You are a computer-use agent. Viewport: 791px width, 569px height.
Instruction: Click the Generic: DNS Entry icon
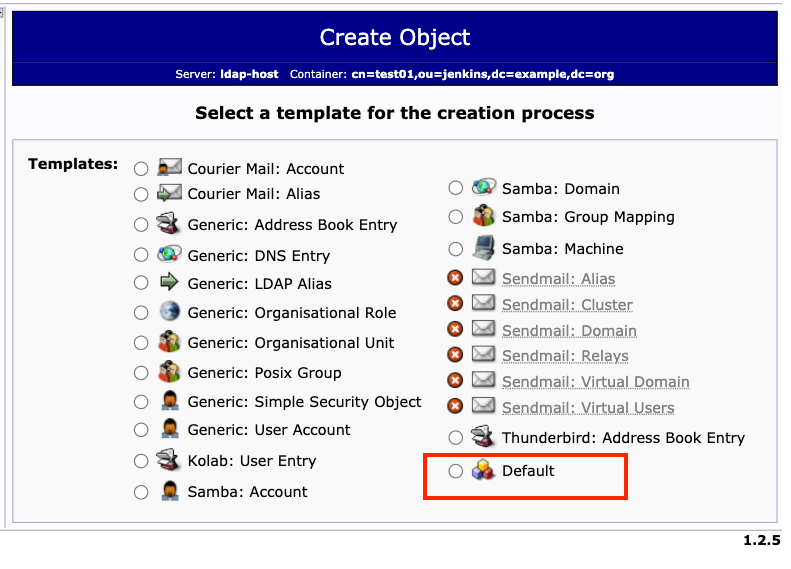[170, 255]
